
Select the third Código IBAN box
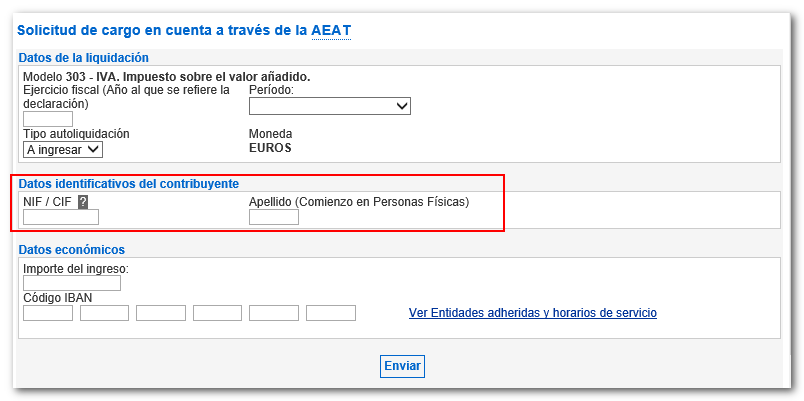click(x=161, y=313)
